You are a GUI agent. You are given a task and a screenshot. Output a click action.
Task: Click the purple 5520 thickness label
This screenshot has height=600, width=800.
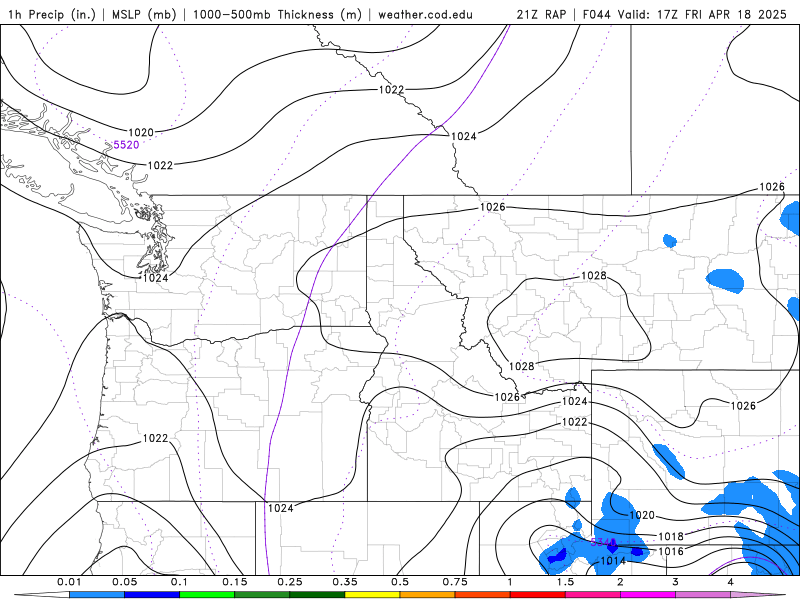point(126,145)
